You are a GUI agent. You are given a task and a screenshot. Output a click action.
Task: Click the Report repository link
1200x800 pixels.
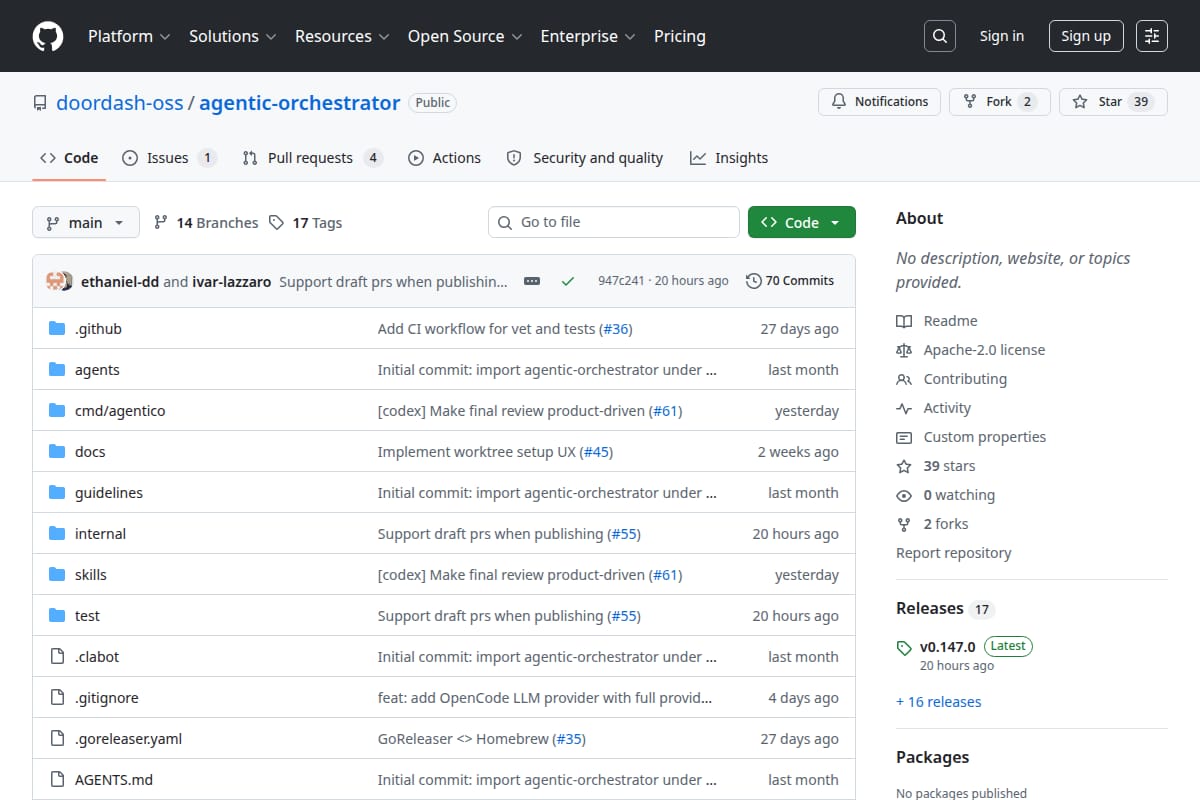(x=954, y=553)
